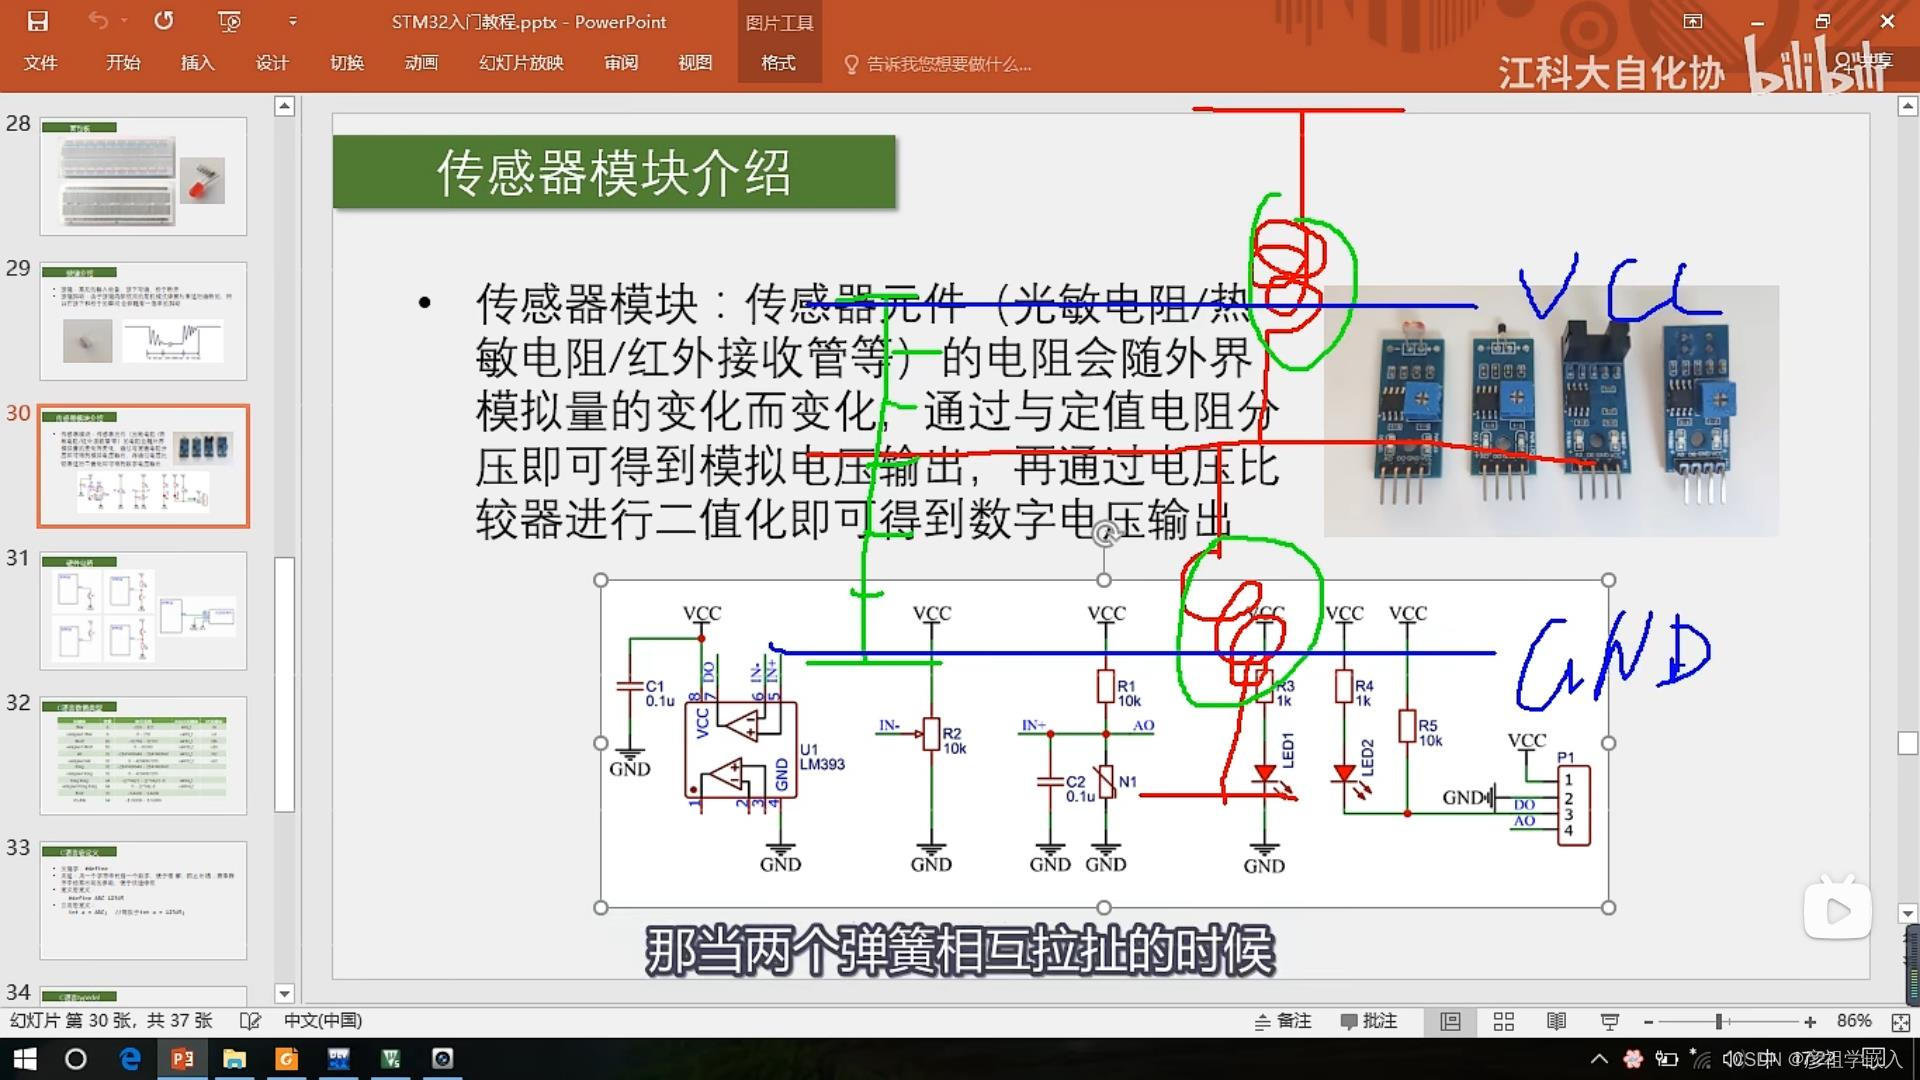
Task: Open PowerPoint from the Windows taskbar
Action: [182, 1059]
